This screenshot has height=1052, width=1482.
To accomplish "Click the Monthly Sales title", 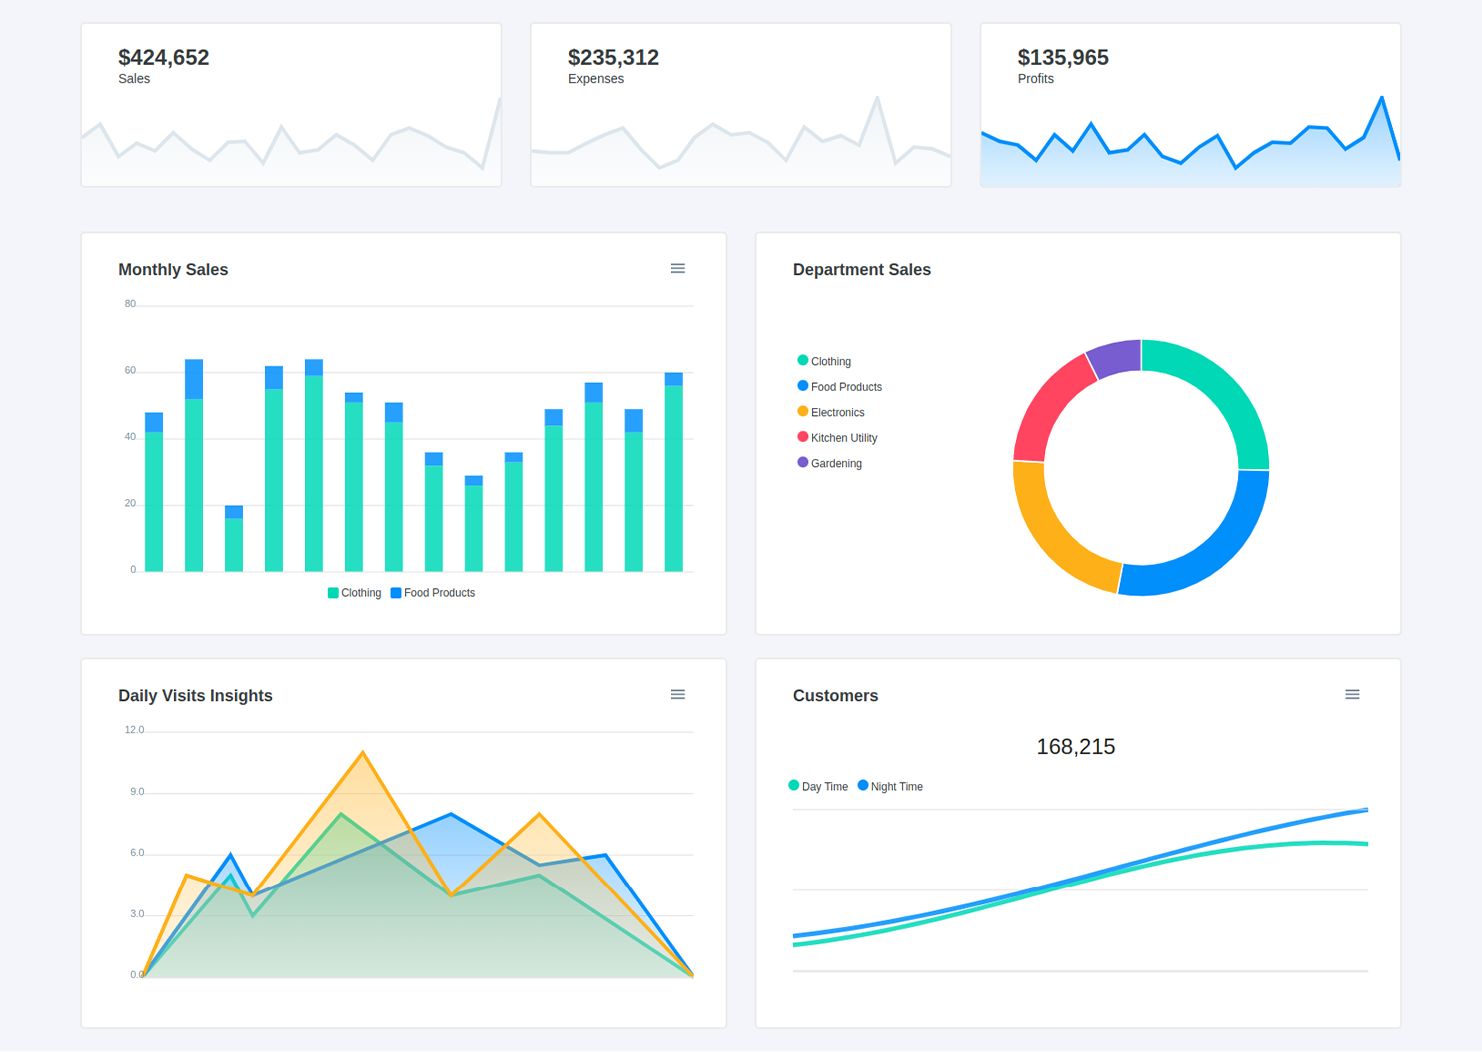I will tap(173, 269).
